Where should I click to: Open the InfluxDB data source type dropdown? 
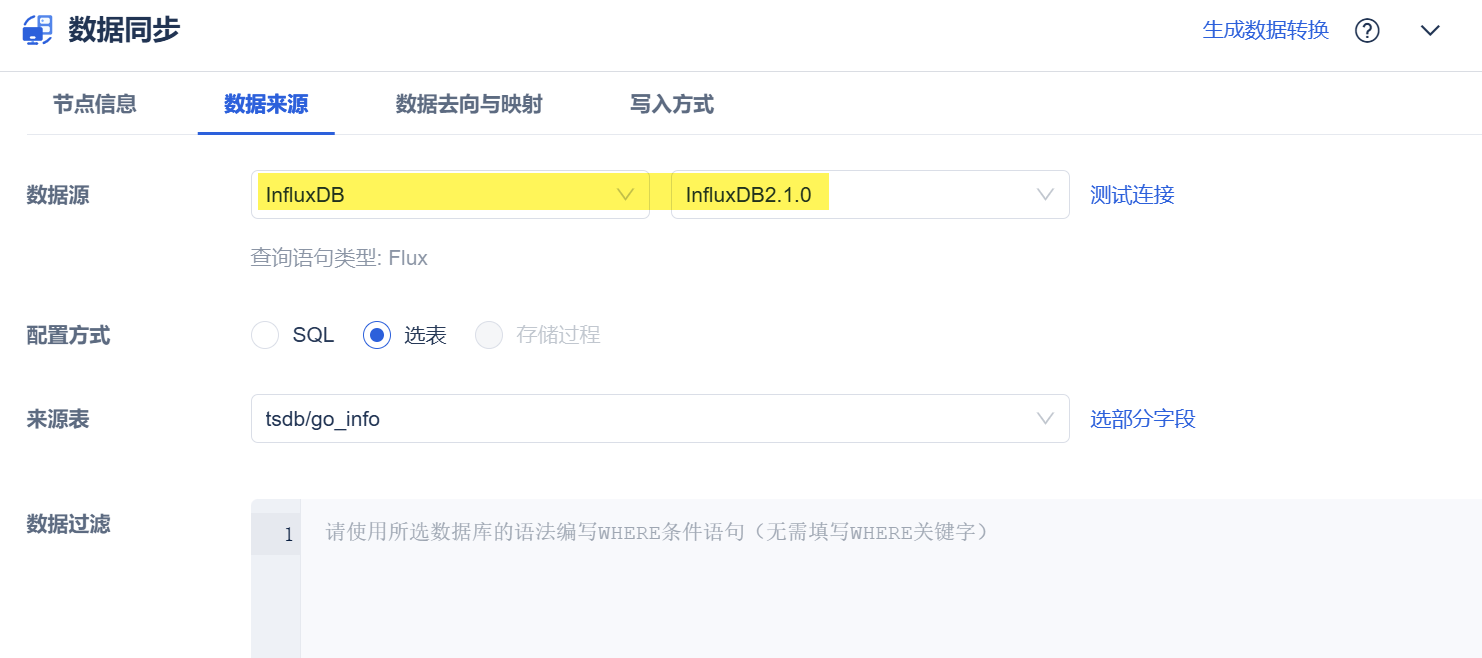pyautogui.click(x=450, y=195)
